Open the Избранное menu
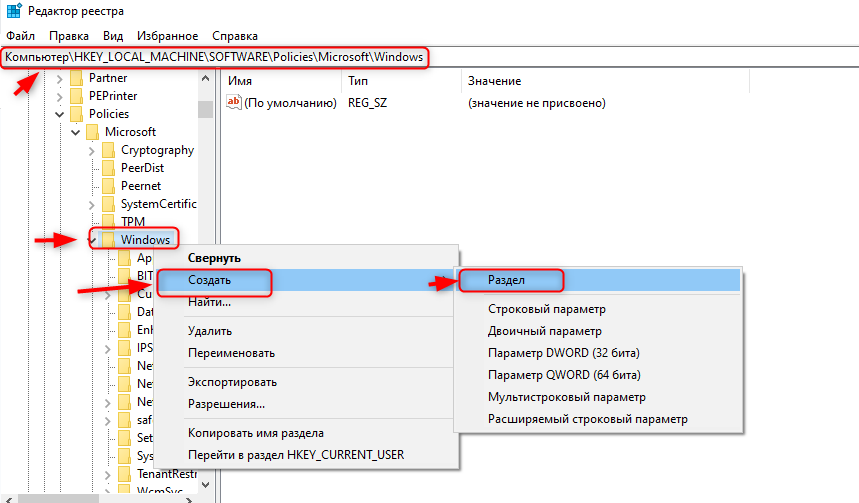The image size is (859, 503). click(x=168, y=36)
